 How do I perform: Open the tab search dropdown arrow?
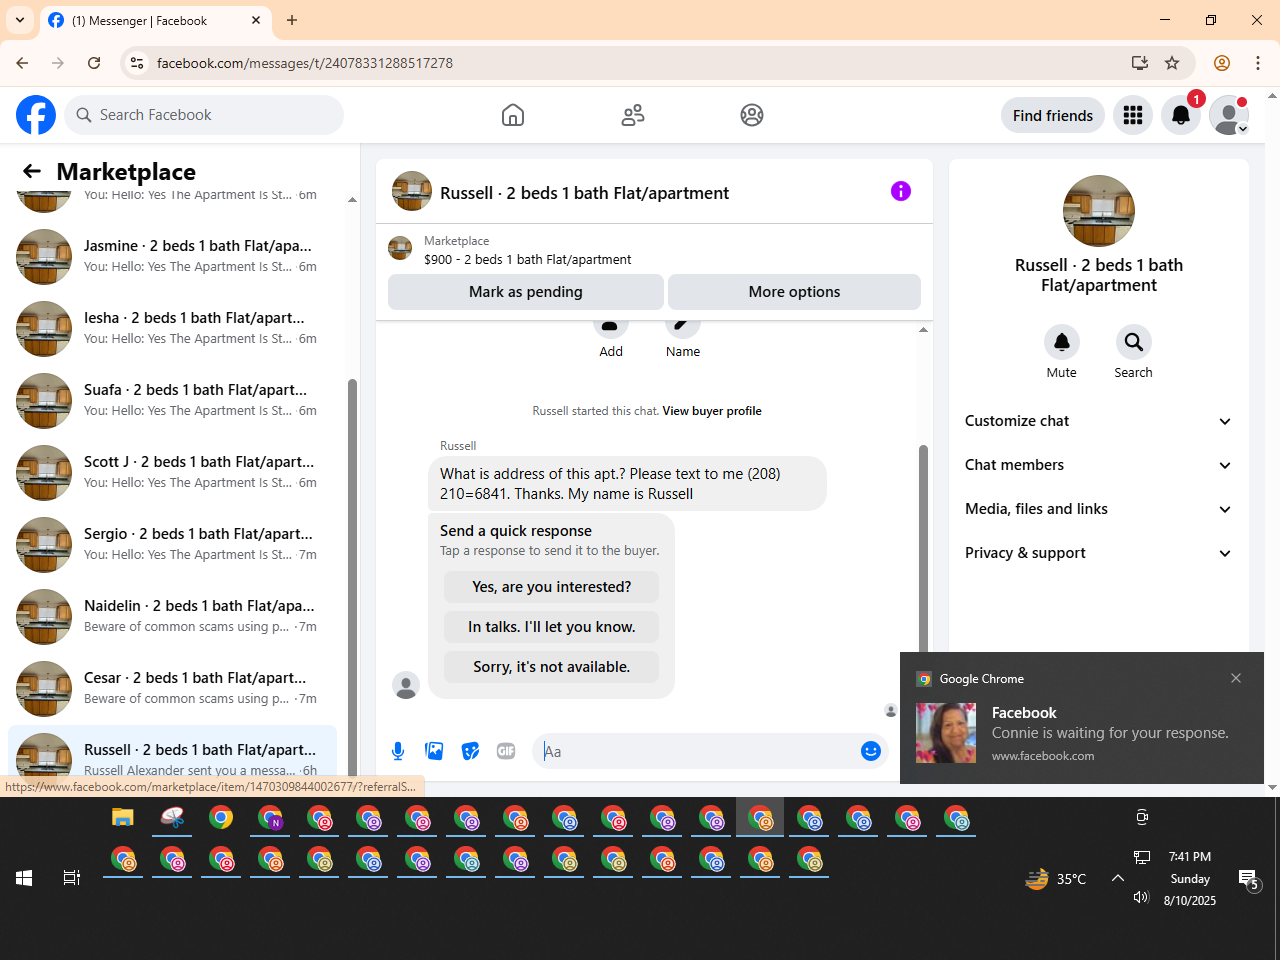point(20,20)
